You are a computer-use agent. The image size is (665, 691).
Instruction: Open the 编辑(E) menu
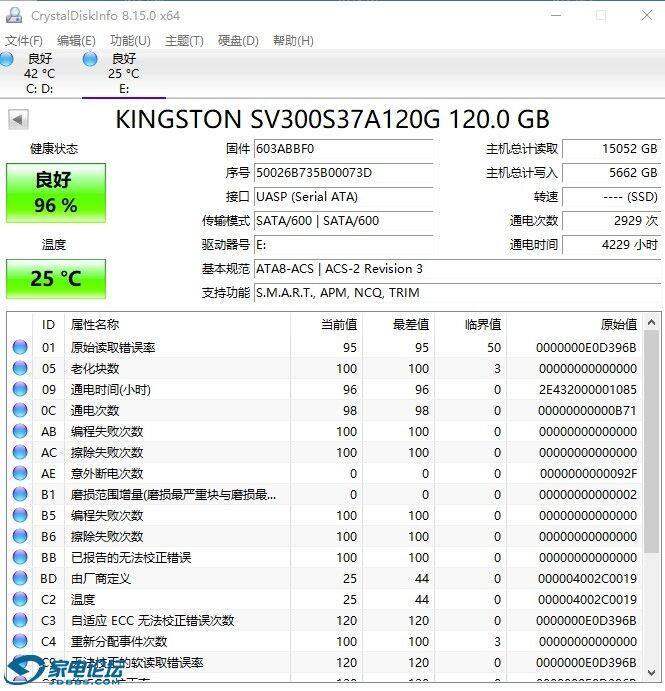coord(76,41)
